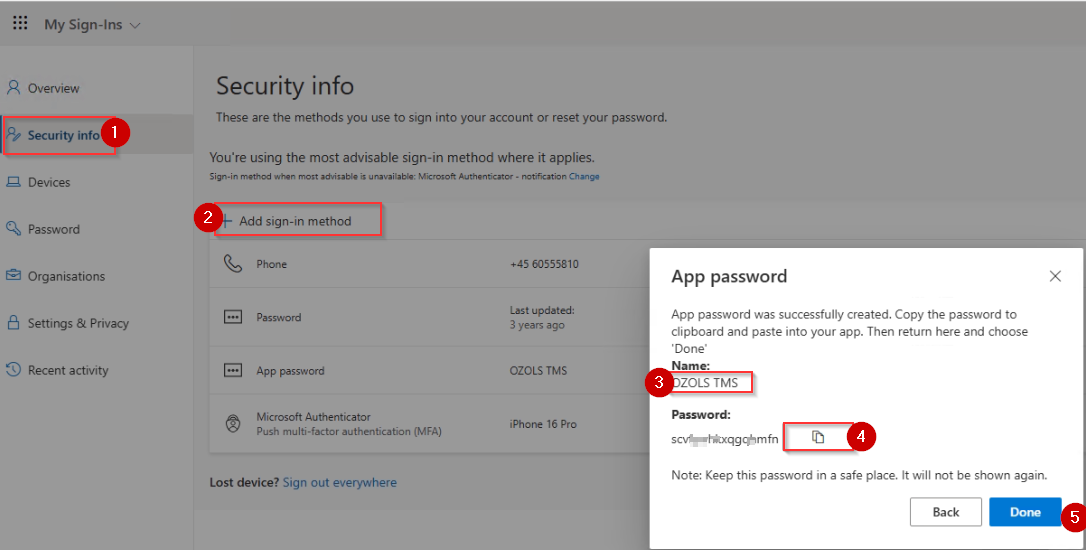Select the Password key icon in sidebar
The width and height of the screenshot is (1086, 550).
click(13, 228)
